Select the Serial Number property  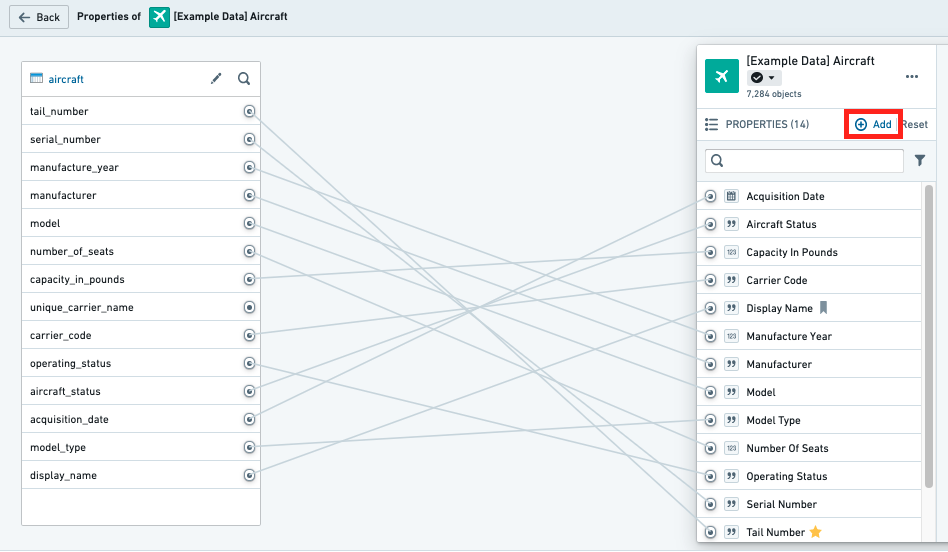[x=809, y=504]
